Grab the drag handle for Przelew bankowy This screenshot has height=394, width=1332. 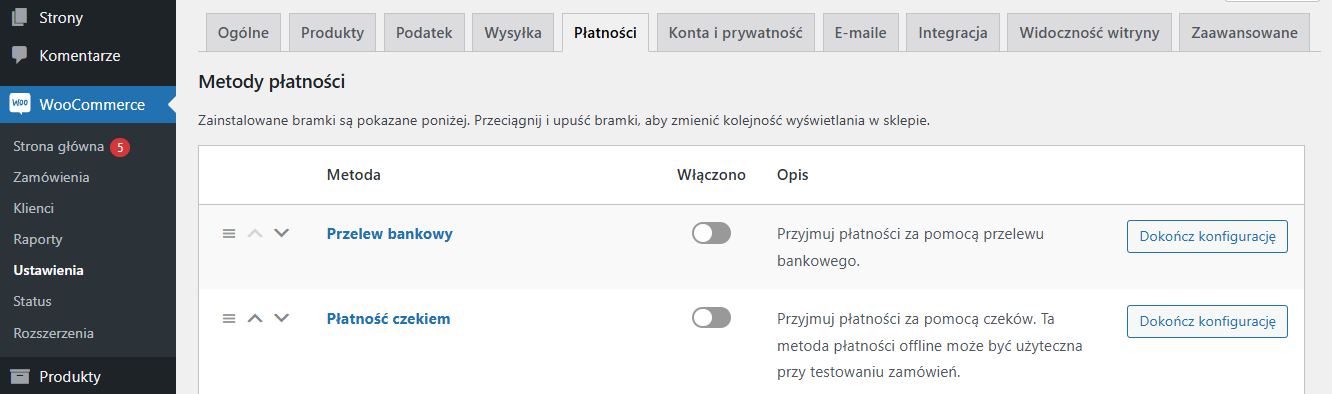tap(228, 233)
